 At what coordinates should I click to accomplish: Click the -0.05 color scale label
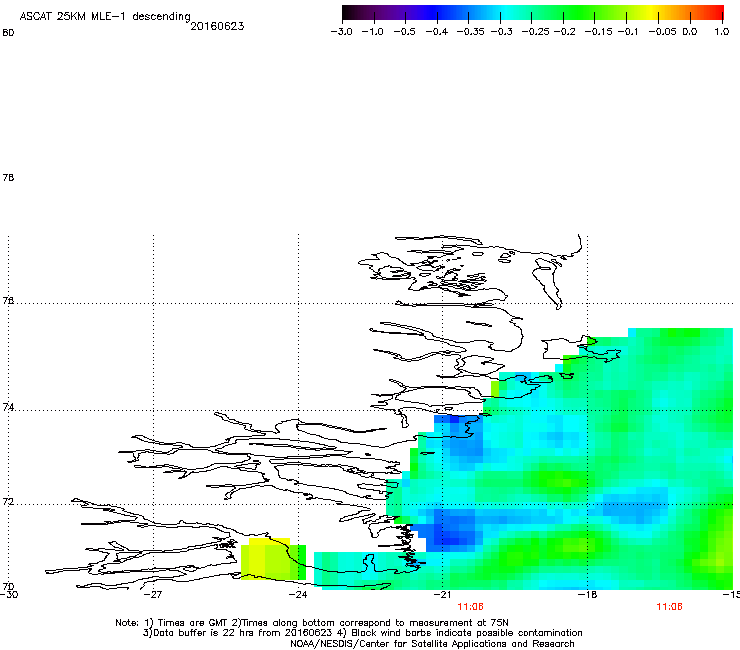click(662, 32)
